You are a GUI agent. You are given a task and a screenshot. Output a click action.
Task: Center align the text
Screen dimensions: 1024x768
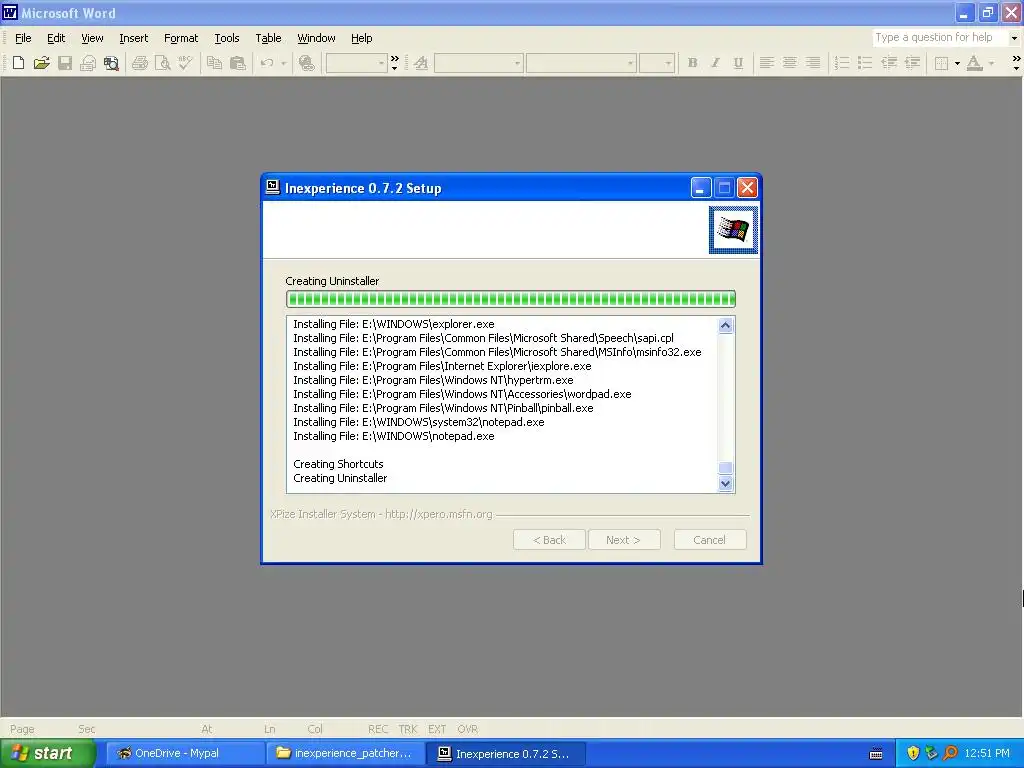tap(790, 63)
